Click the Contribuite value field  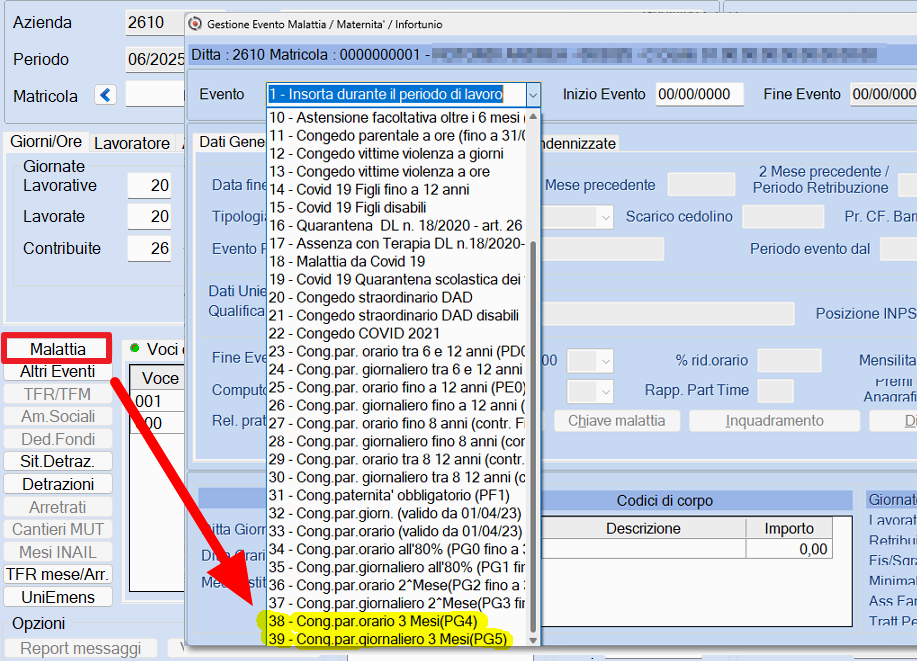click(x=150, y=249)
